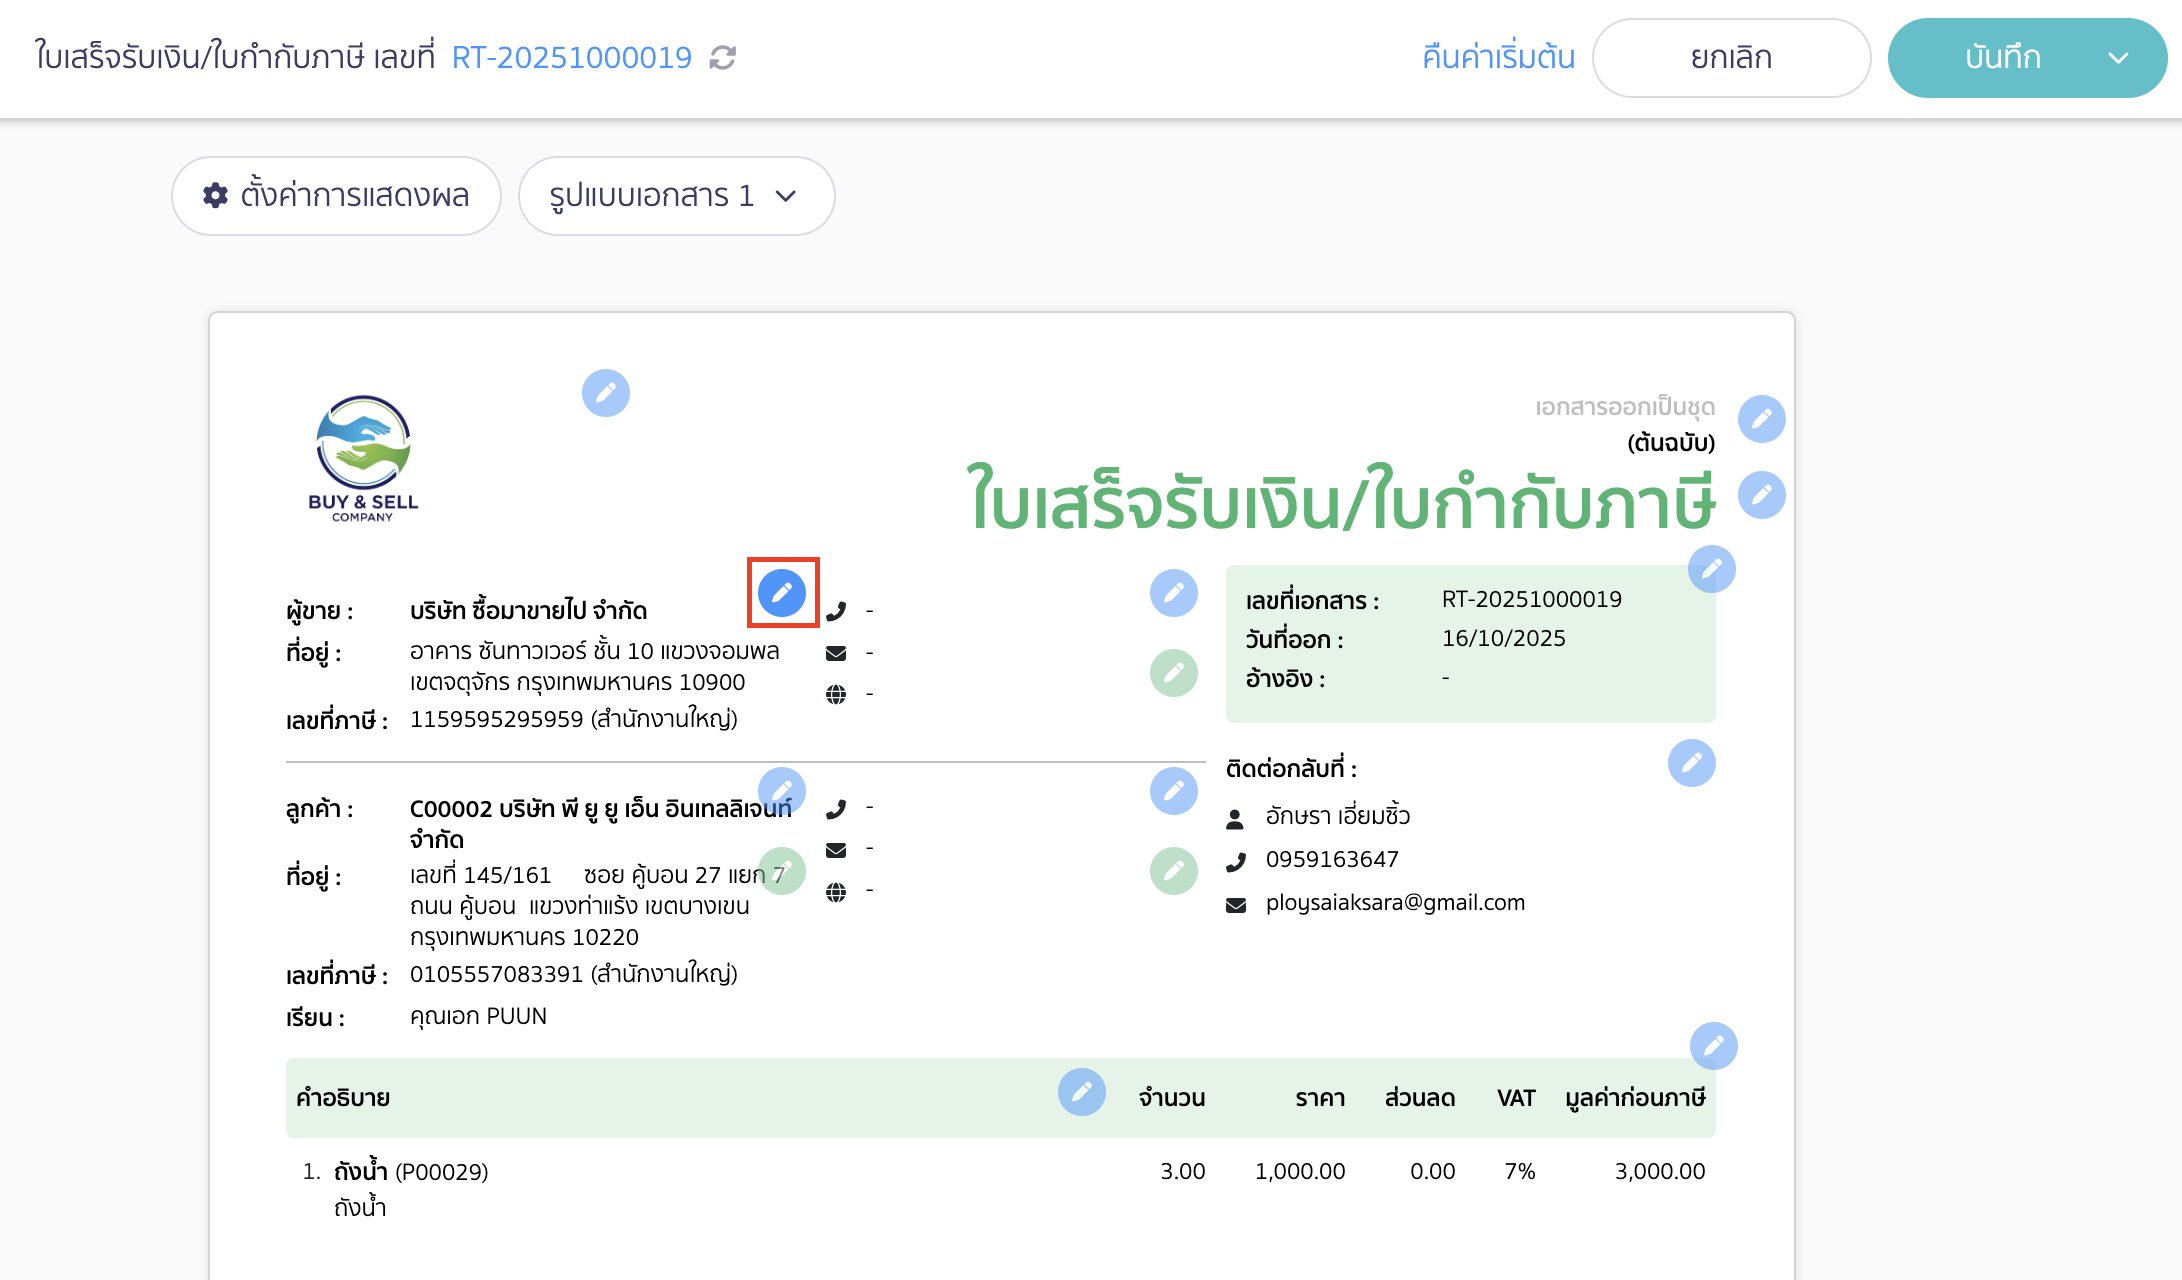Screen dimensions: 2182x1280
Task: Click blue pencil right of customer phone row
Action: coord(1173,791)
